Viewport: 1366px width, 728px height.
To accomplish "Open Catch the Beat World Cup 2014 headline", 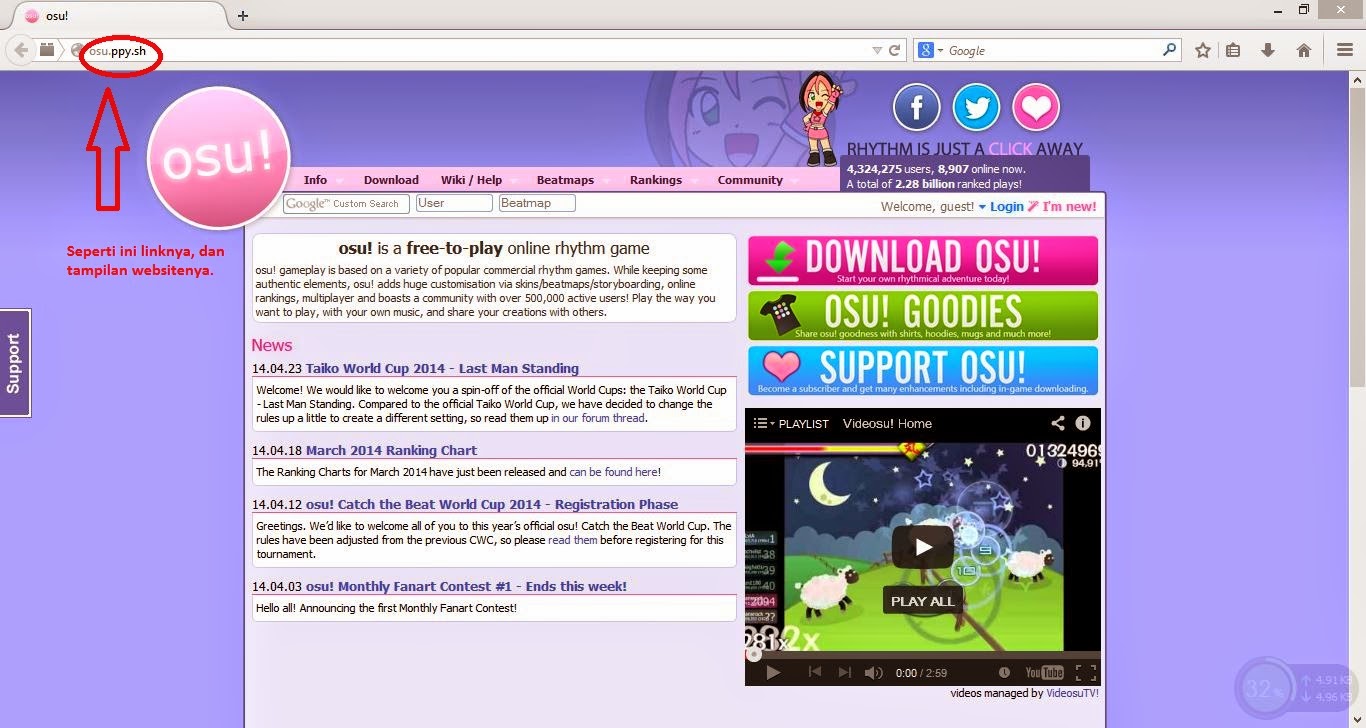I will pos(492,504).
